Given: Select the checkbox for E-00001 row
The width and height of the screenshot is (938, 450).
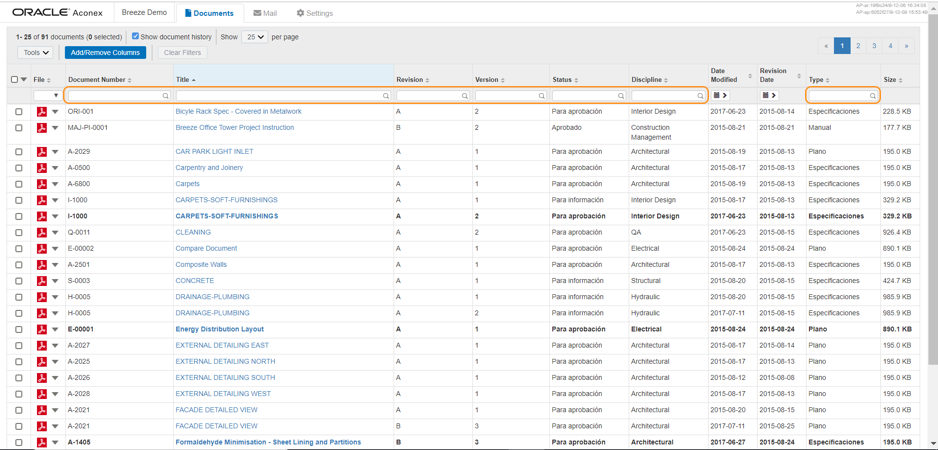Looking at the screenshot, I should pos(19,330).
